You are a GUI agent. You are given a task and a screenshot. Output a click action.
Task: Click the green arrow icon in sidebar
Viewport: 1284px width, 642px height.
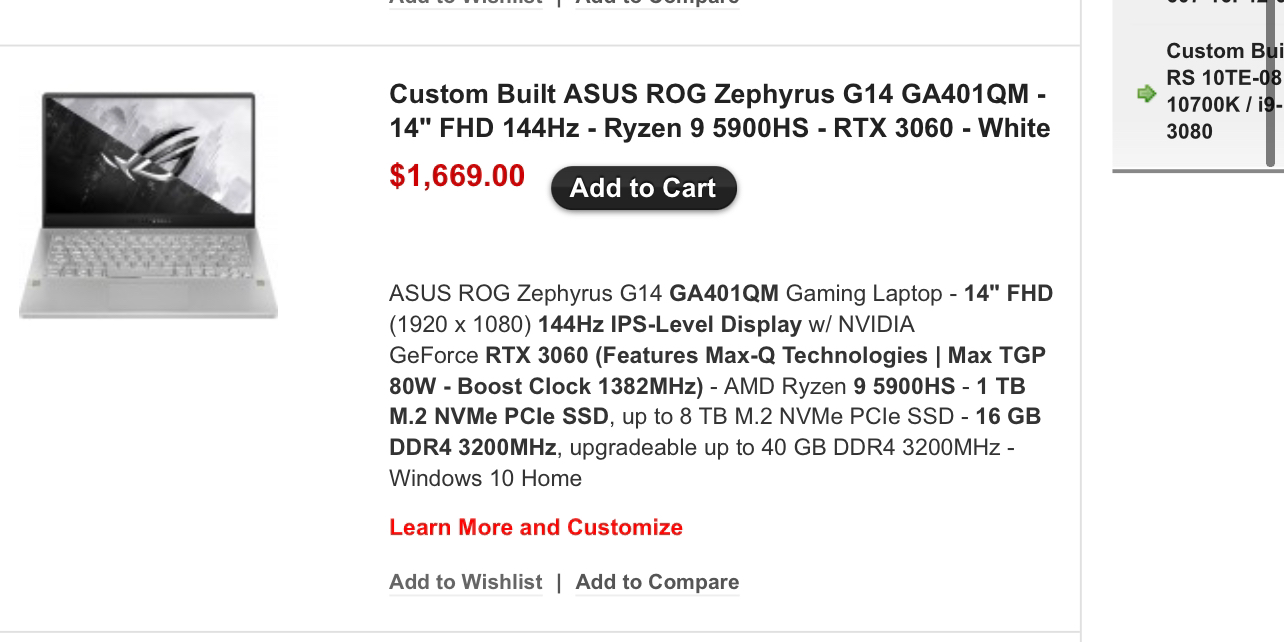click(1146, 94)
